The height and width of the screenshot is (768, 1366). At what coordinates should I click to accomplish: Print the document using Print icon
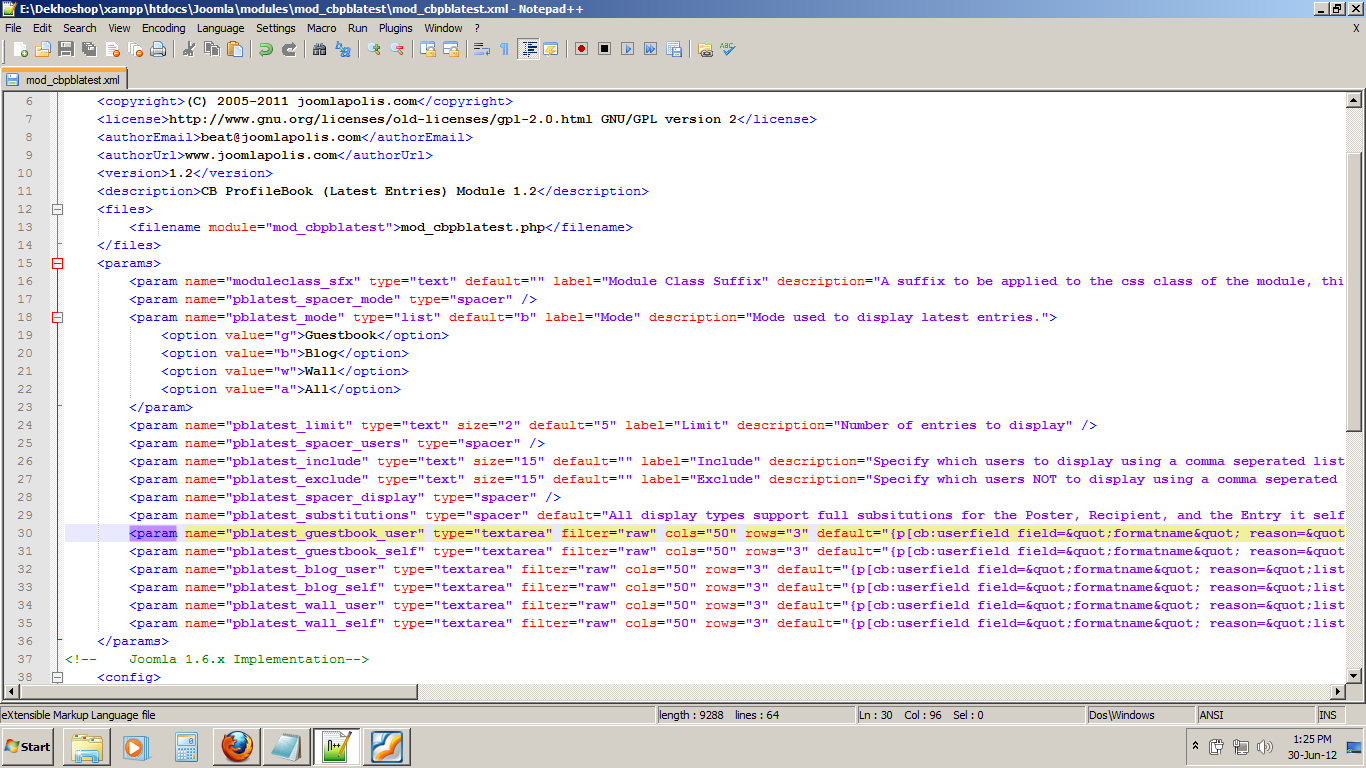tap(158, 49)
